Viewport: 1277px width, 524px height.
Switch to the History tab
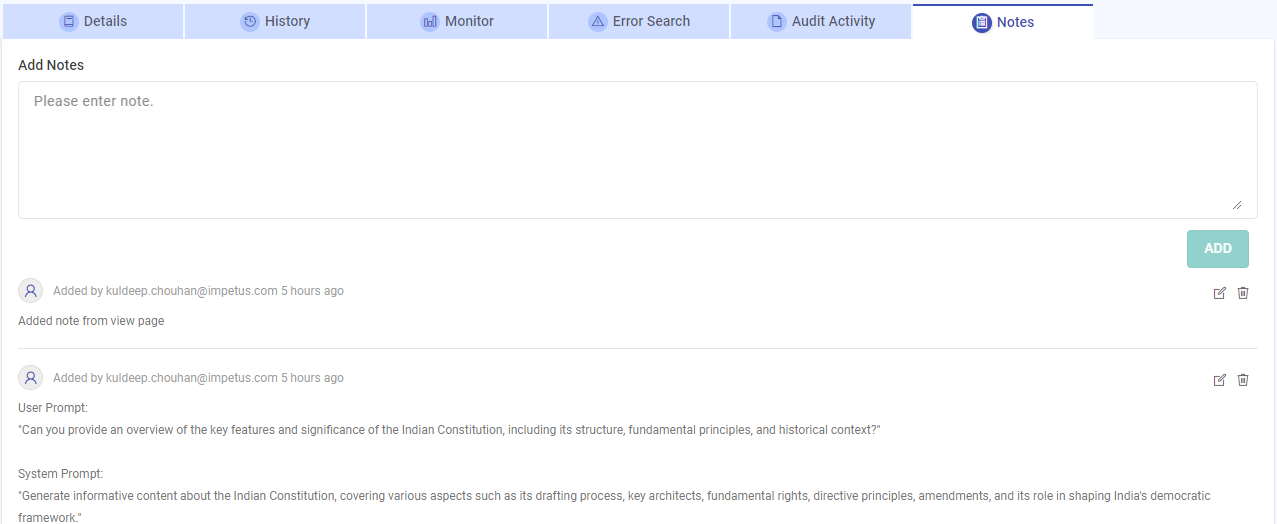coord(275,21)
